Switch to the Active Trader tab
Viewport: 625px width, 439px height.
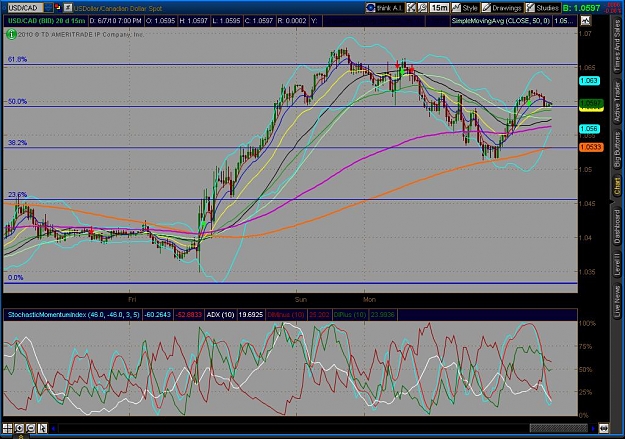click(617, 102)
